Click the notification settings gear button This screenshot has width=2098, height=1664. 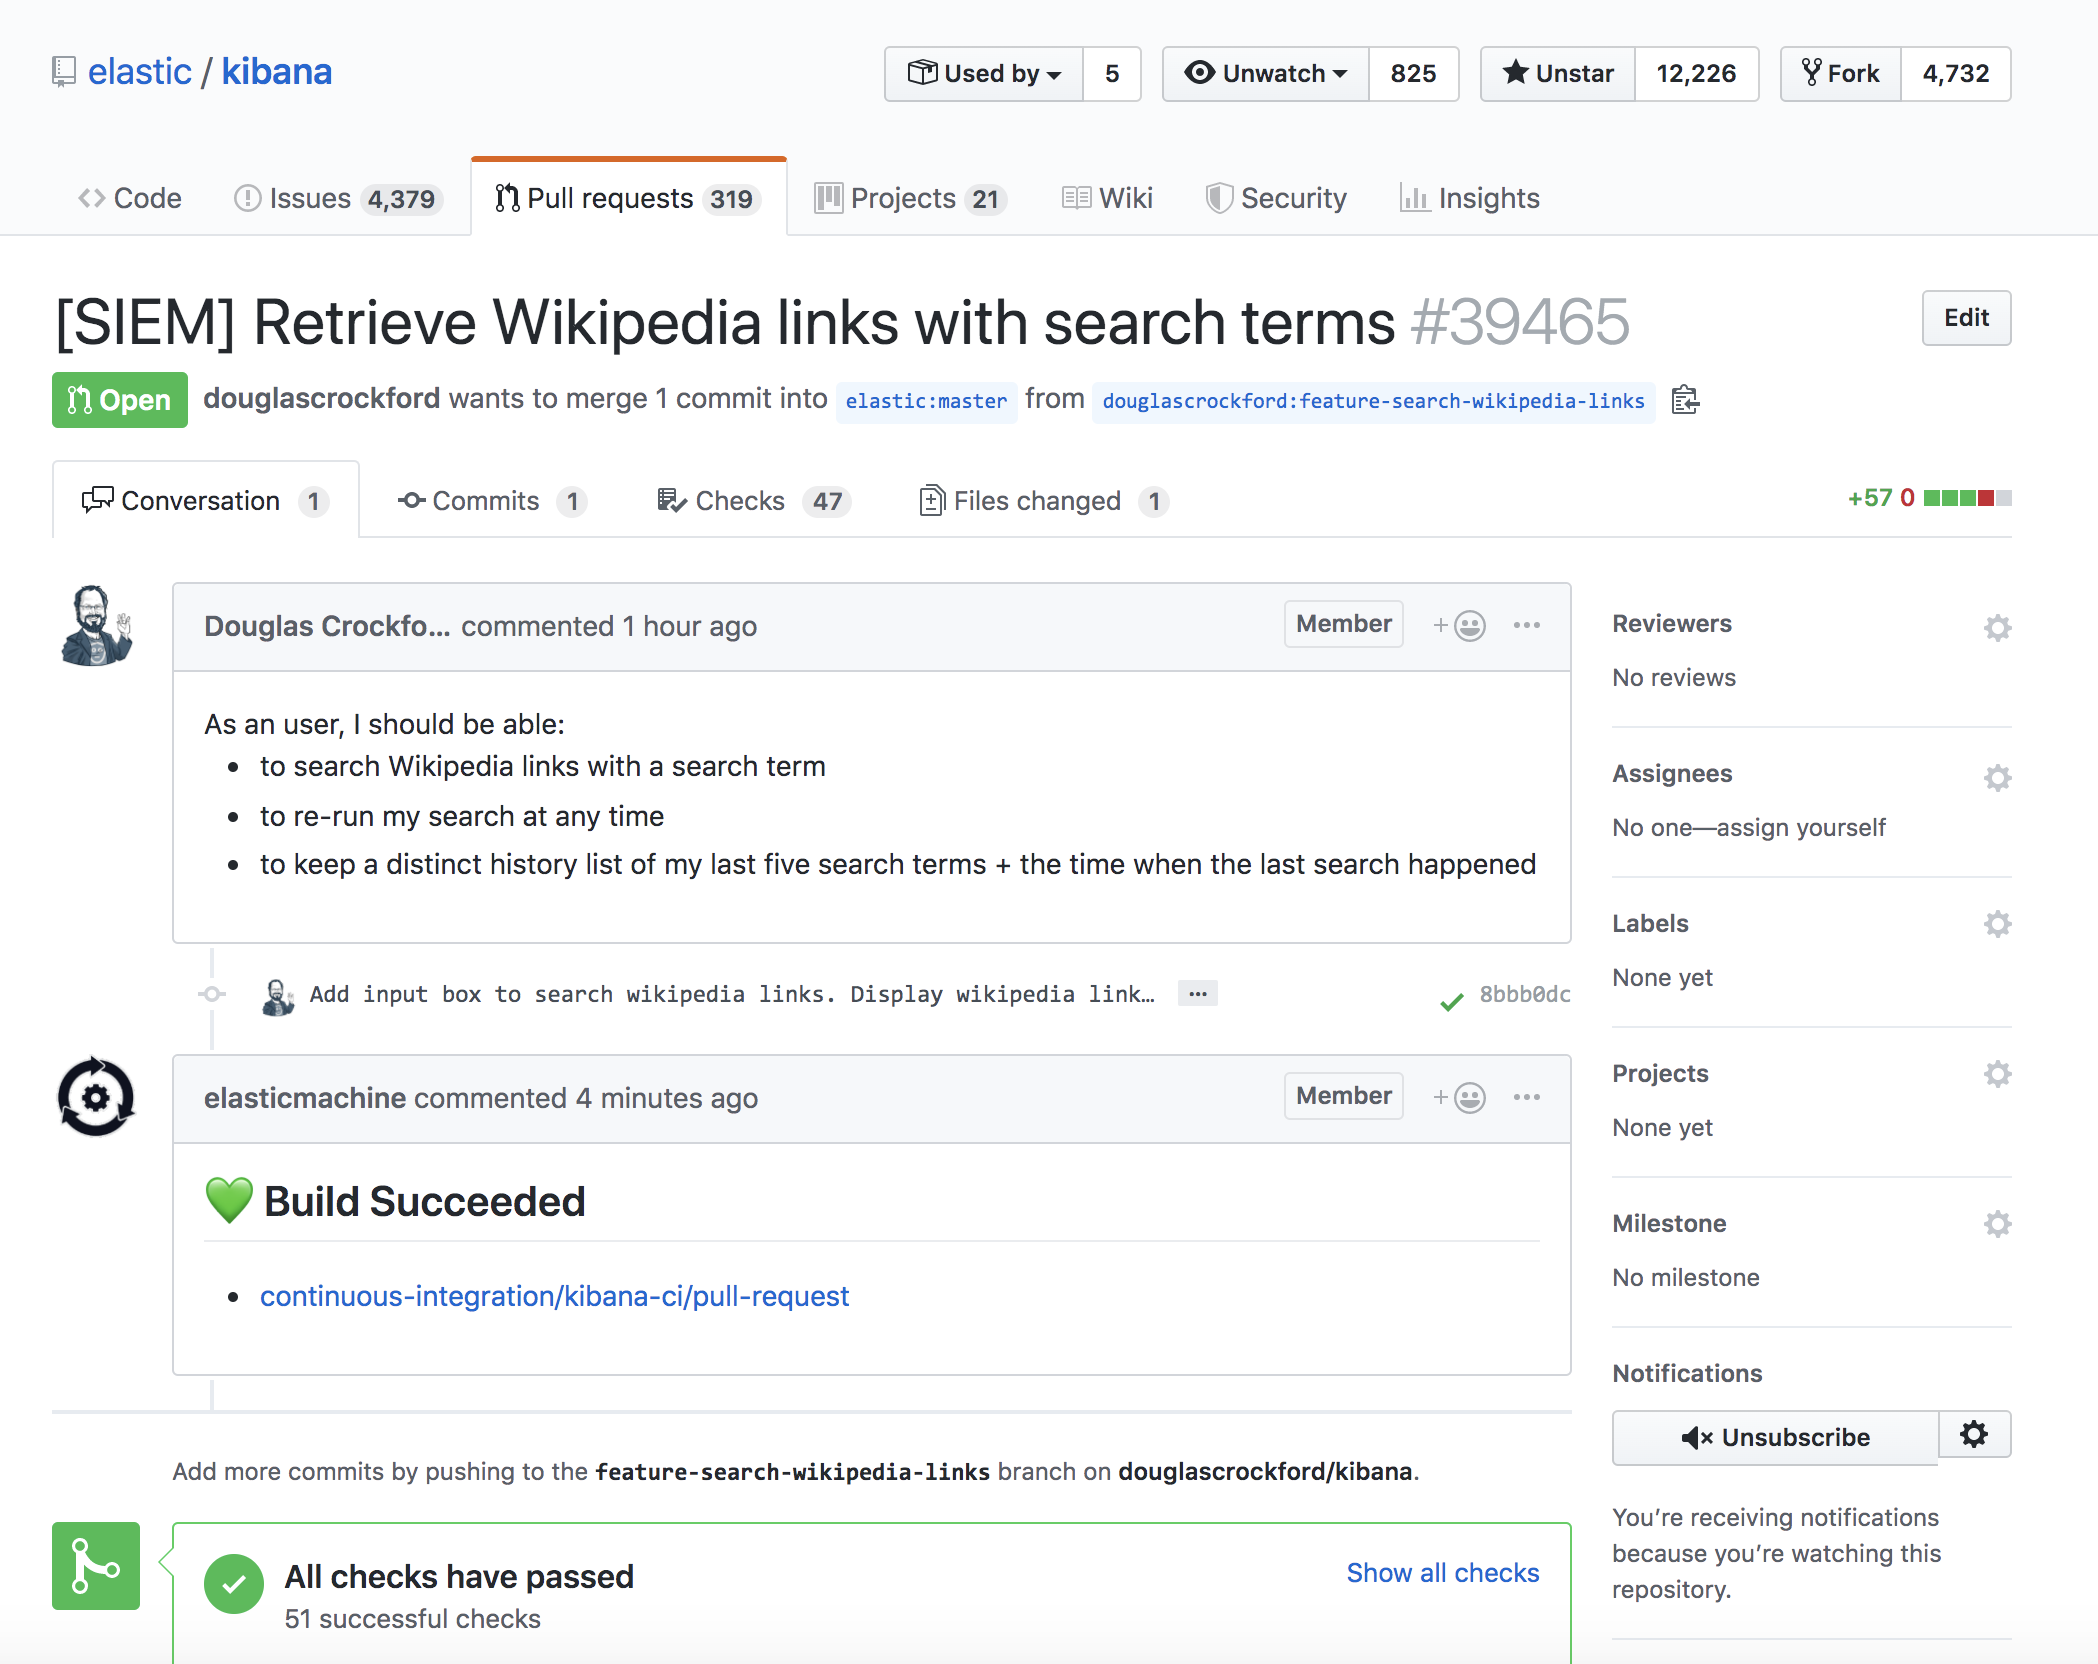click(x=1973, y=1435)
